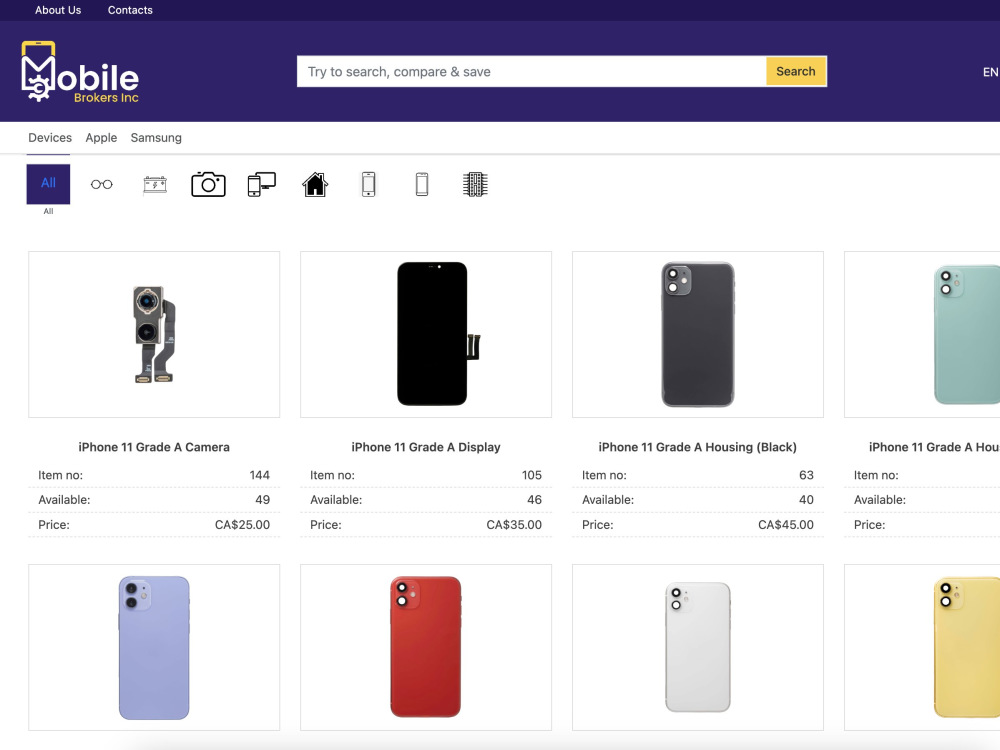Switch to Devices tab
The image size is (1000, 750).
pos(50,138)
